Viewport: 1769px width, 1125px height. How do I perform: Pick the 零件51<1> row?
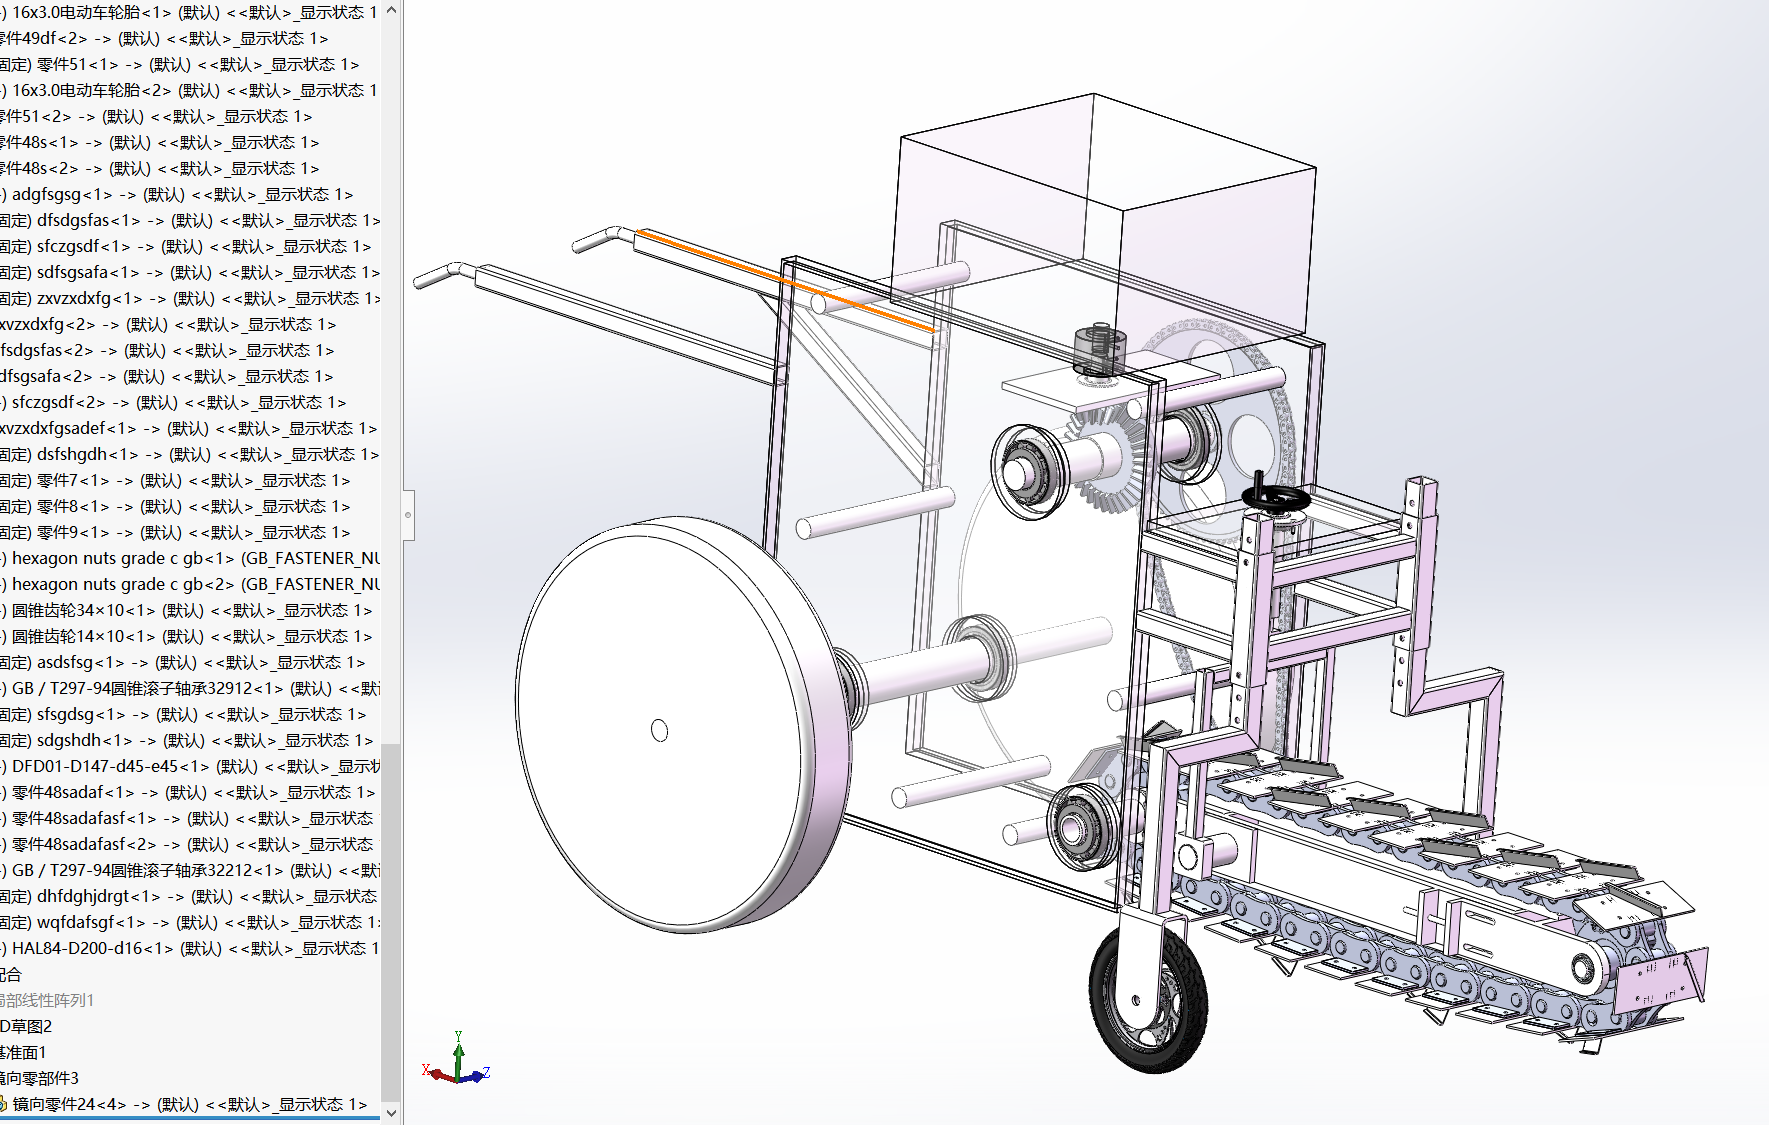180,64
